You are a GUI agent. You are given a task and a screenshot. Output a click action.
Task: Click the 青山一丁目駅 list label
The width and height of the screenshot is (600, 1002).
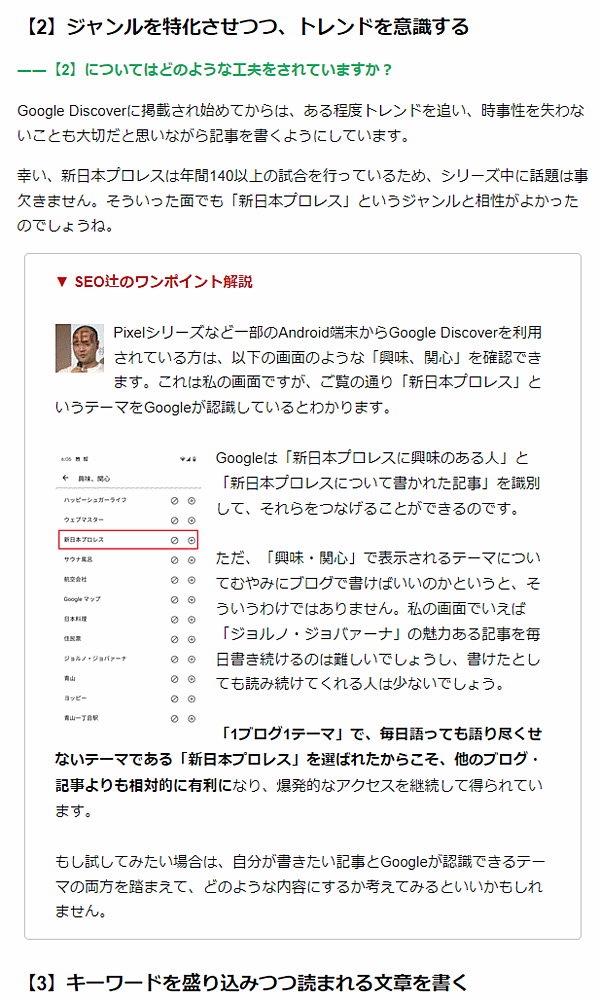[x=81, y=718]
